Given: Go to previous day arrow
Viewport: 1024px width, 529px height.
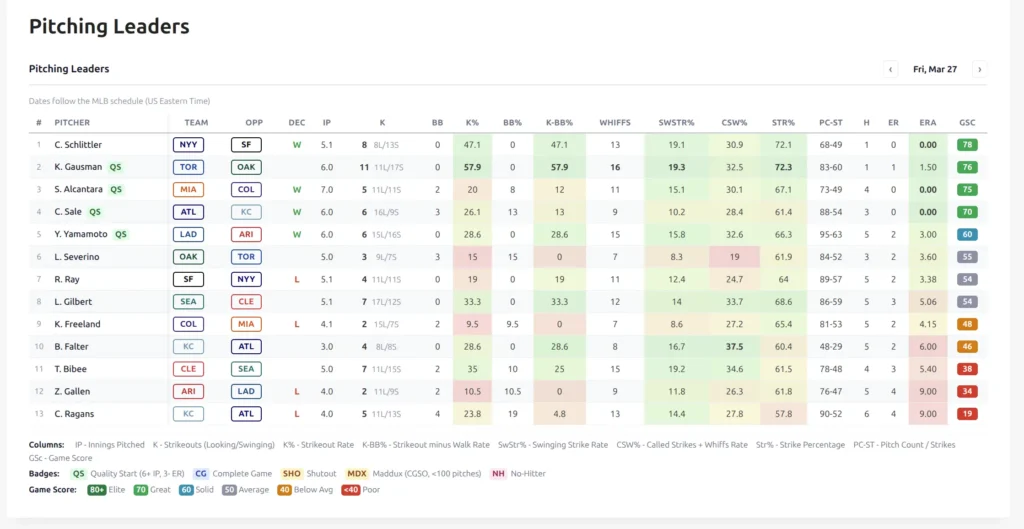Looking at the screenshot, I should tap(890, 69).
